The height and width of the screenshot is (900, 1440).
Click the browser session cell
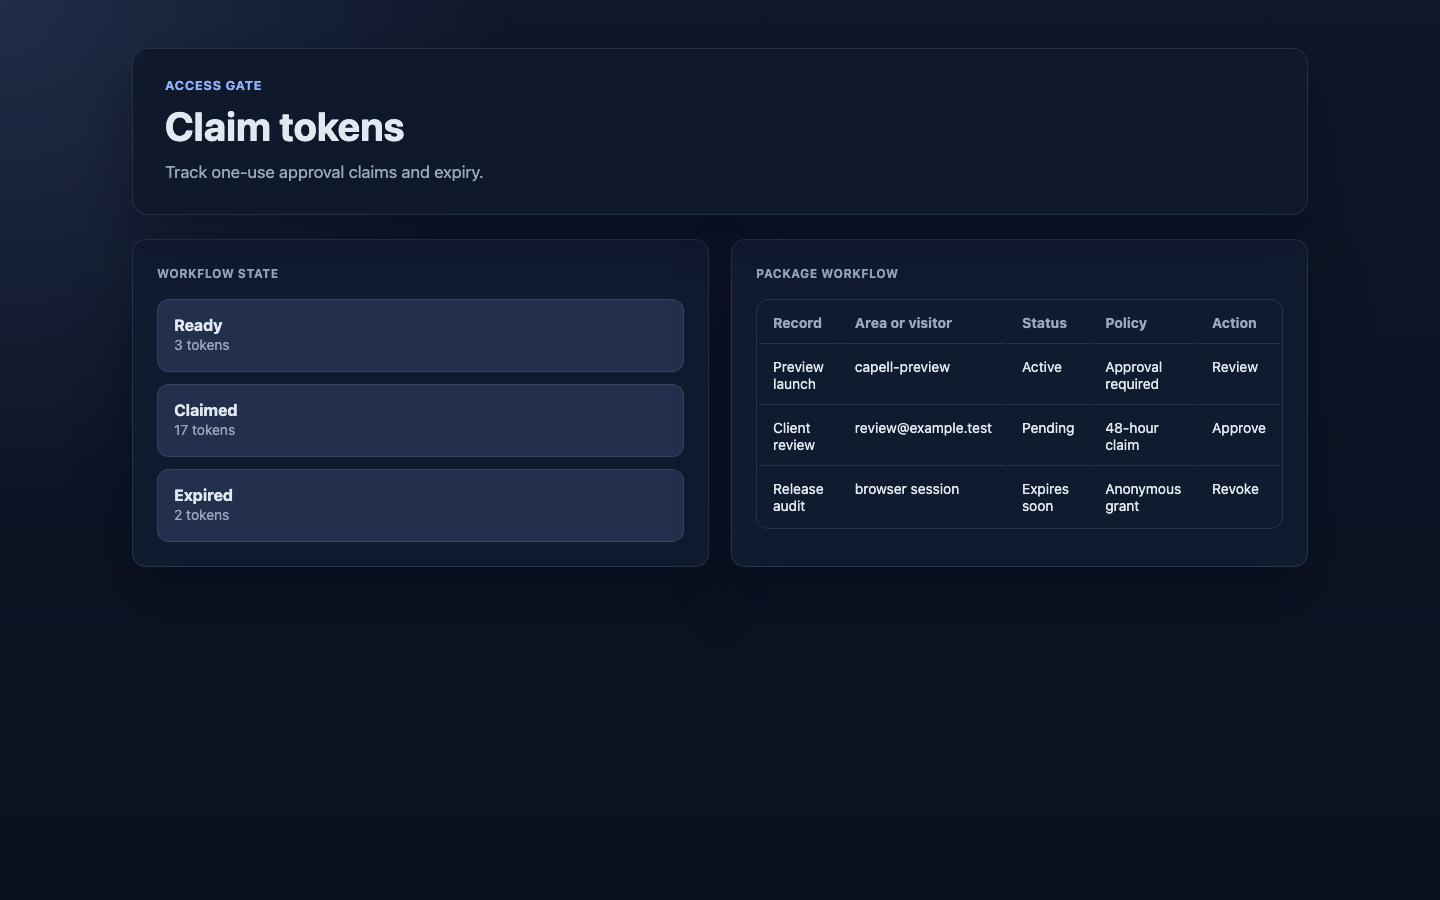click(x=924, y=497)
